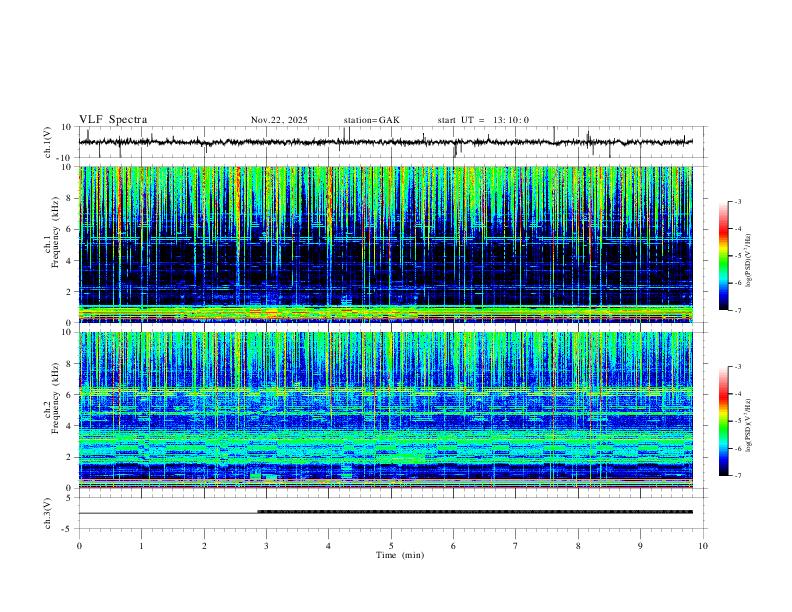Click the 'Time (min)' axis title
Viewport: 792px width, 612px height.
[x=400, y=555]
